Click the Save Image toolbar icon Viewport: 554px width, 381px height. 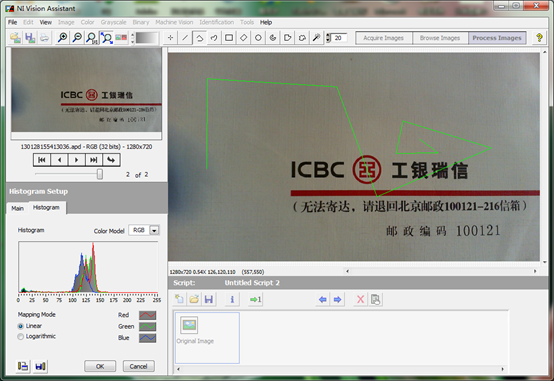coord(30,37)
